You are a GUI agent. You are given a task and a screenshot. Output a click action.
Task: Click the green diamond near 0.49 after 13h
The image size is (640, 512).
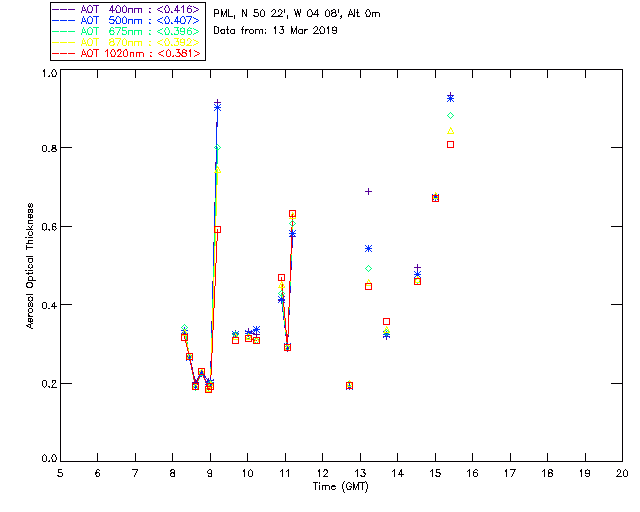tap(368, 268)
